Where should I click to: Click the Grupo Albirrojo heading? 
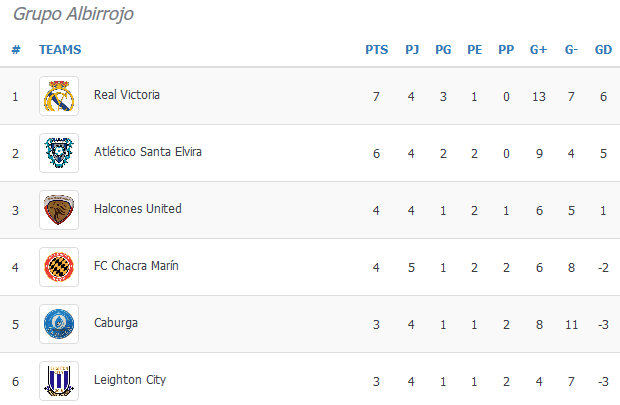(73, 14)
